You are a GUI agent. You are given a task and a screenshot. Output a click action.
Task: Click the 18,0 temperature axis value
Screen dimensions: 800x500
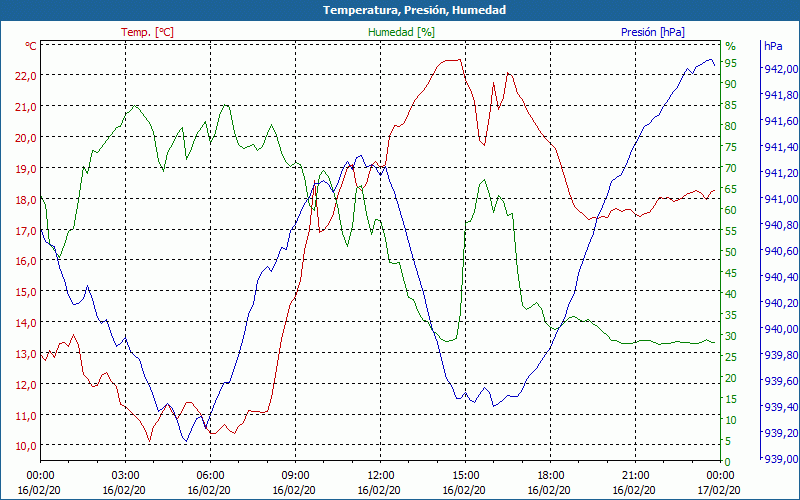click(x=27, y=199)
